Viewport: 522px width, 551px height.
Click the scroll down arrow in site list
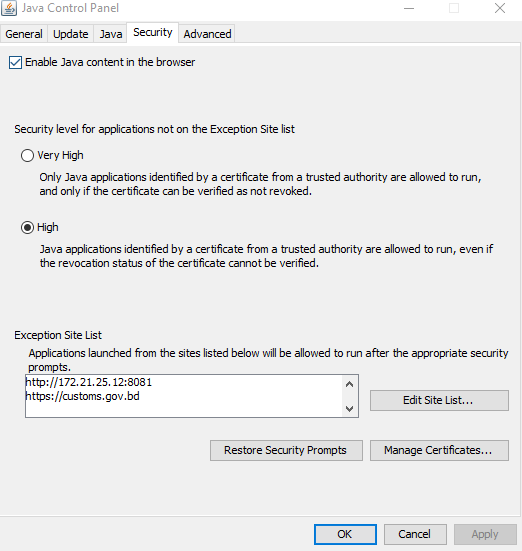tap(349, 408)
